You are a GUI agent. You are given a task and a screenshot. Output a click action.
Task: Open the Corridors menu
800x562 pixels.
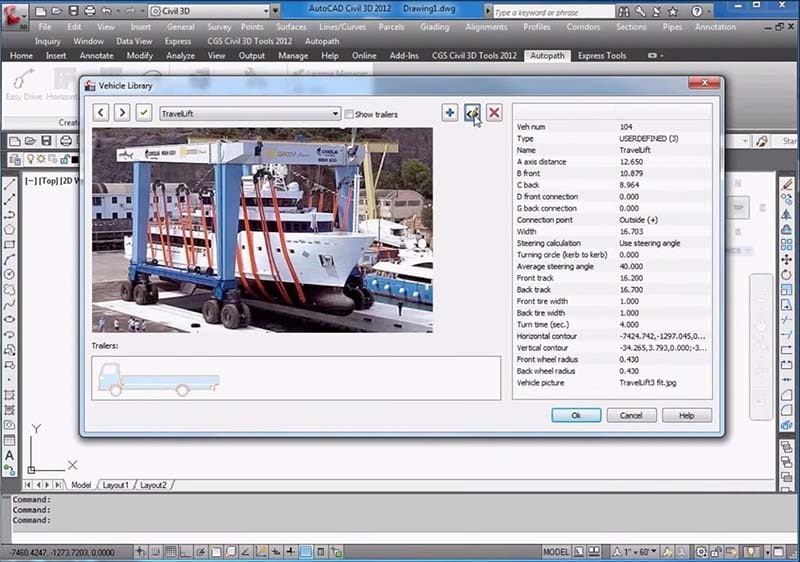tap(583, 27)
